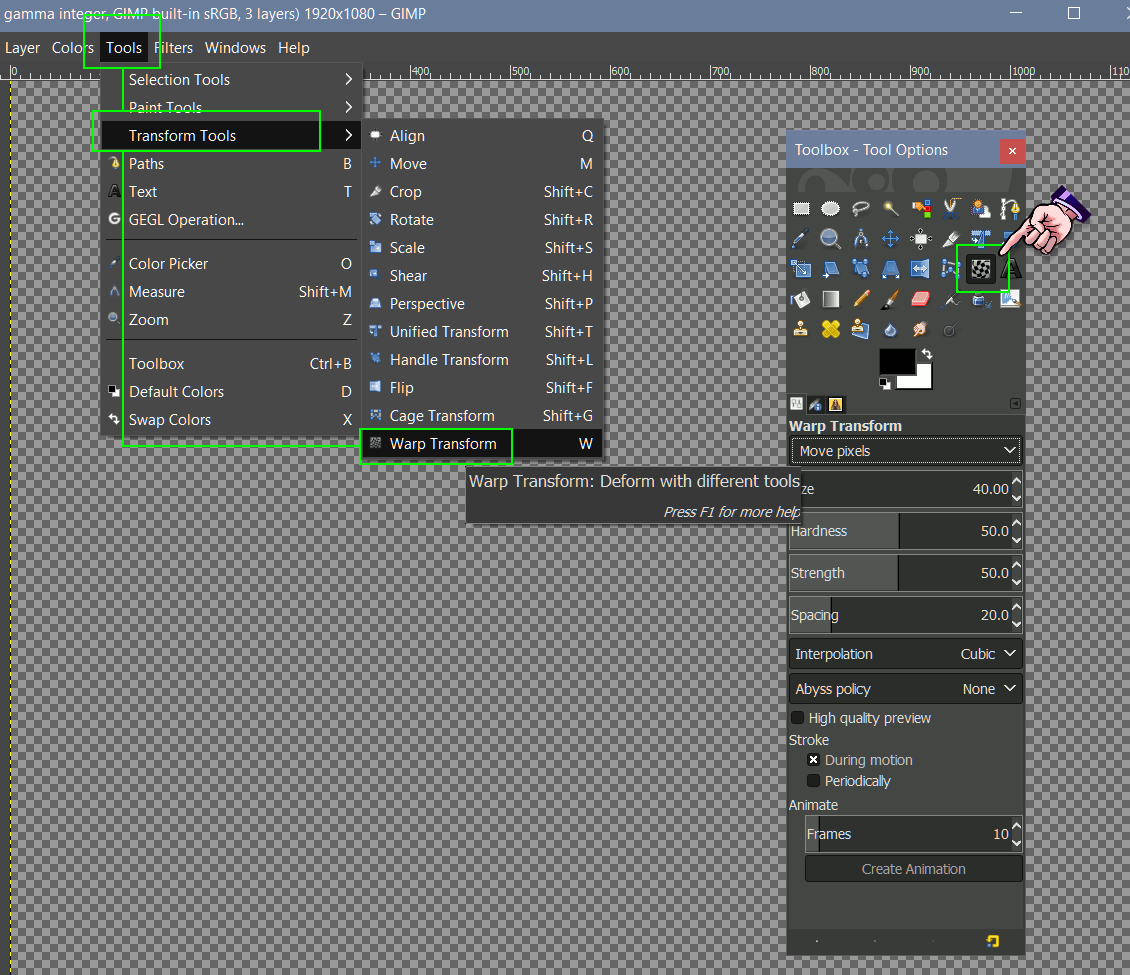Select the Align tool icon in Toolbox

point(920,239)
